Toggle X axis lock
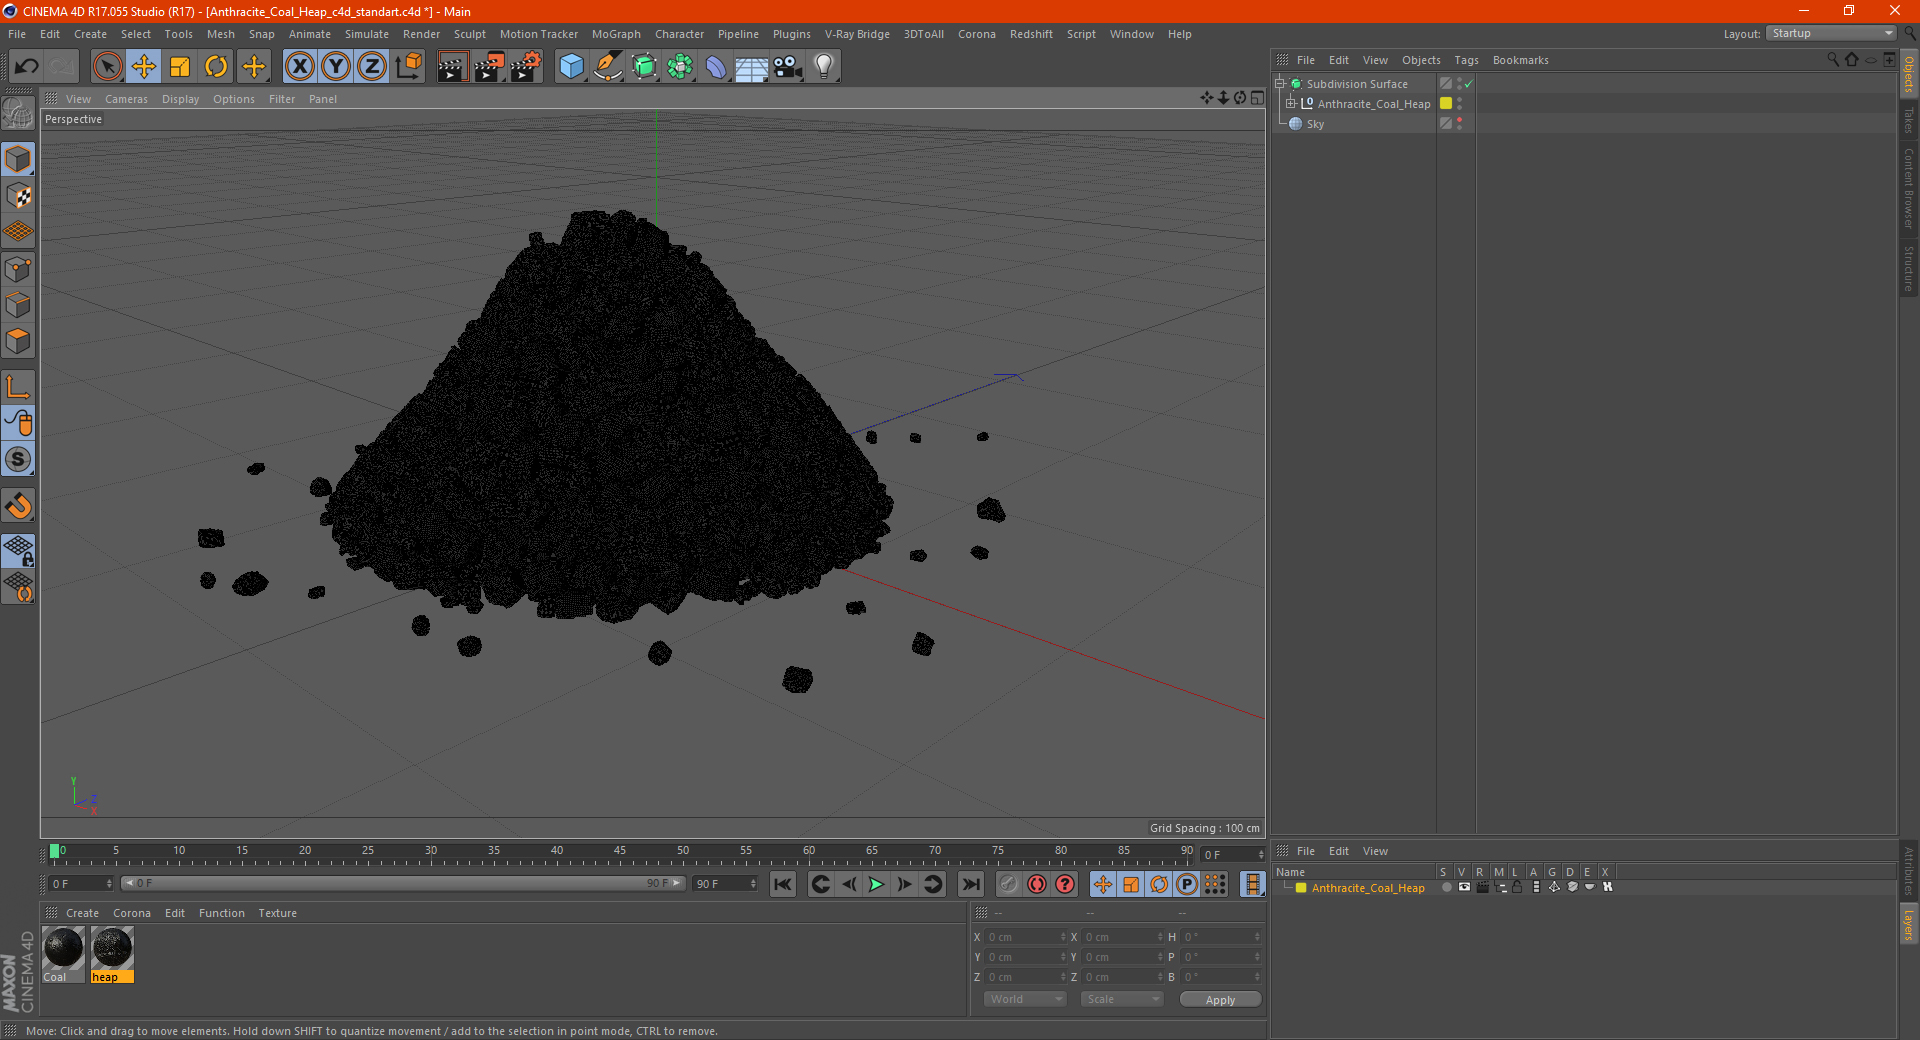 tap(299, 67)
